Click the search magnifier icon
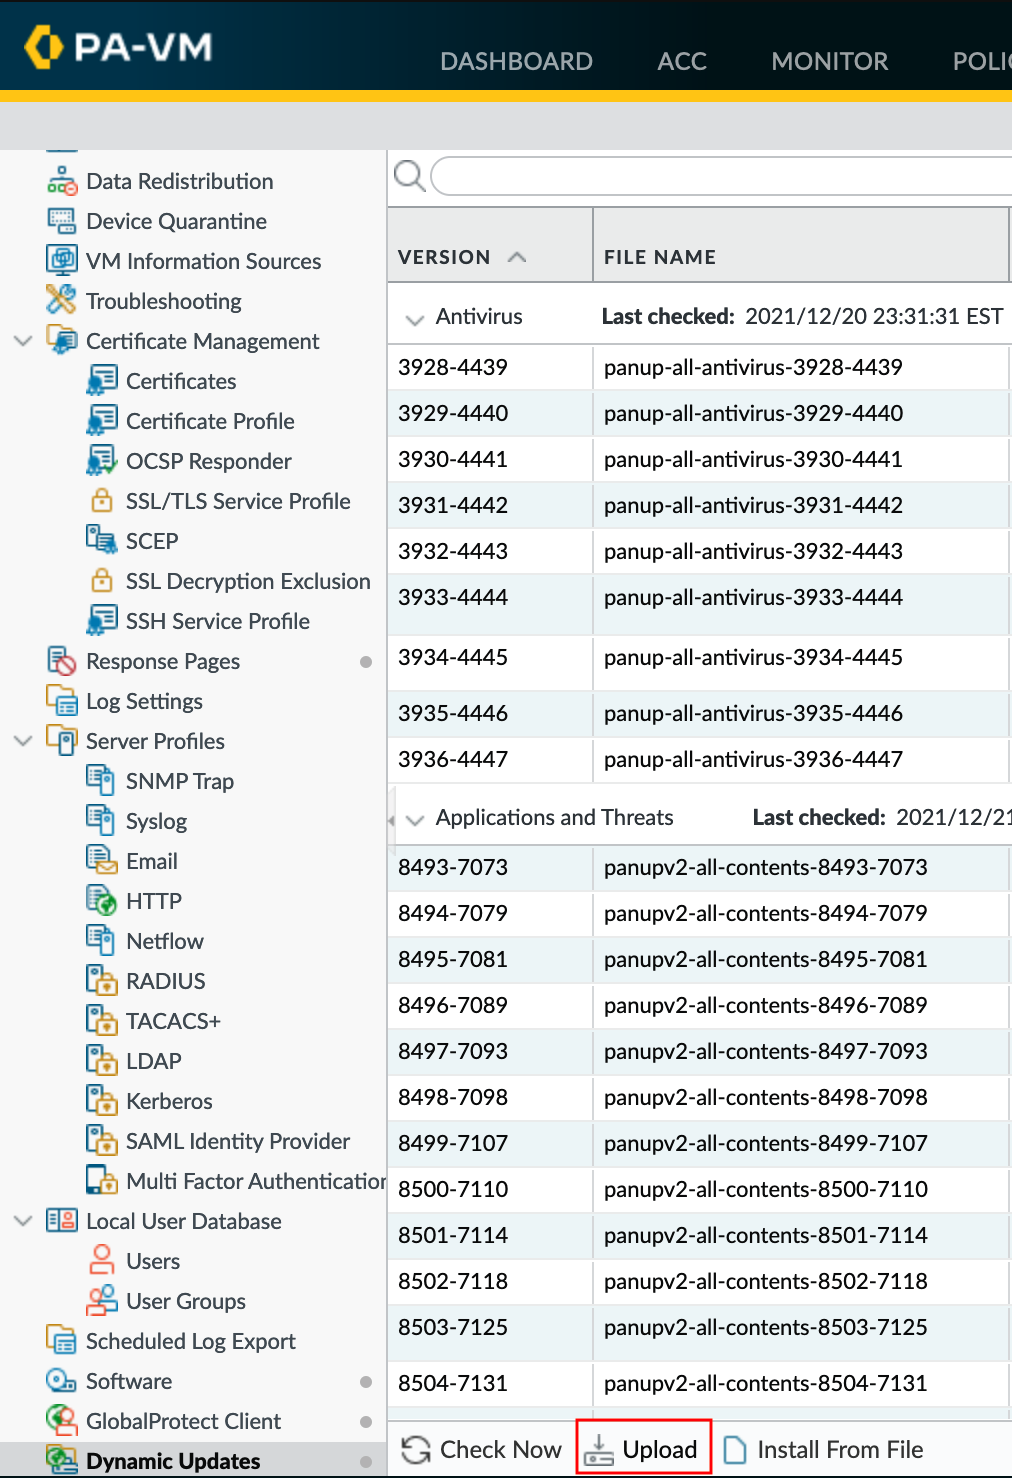Image resolution: width=1012 pixels, height=1478 pixels. coord(409,175)
